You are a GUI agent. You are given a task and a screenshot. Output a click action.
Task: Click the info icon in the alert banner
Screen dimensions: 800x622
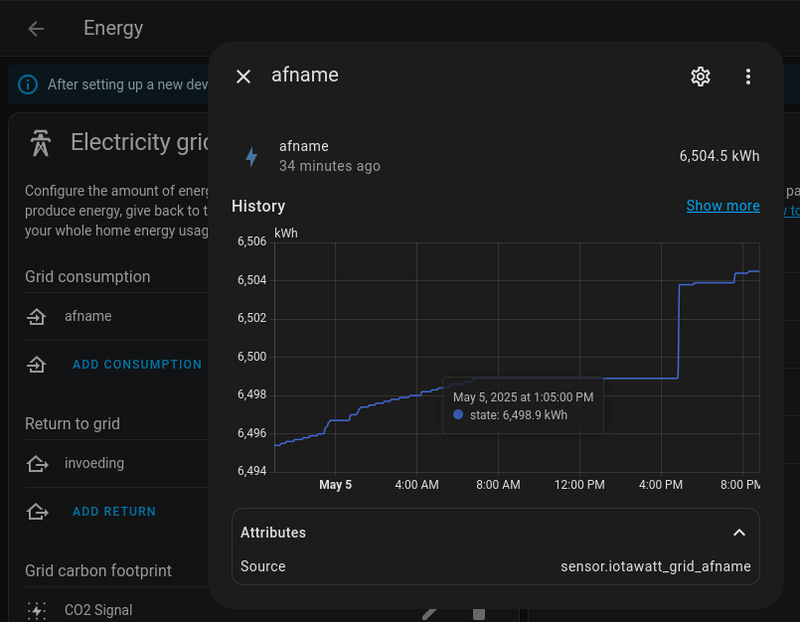29,85
